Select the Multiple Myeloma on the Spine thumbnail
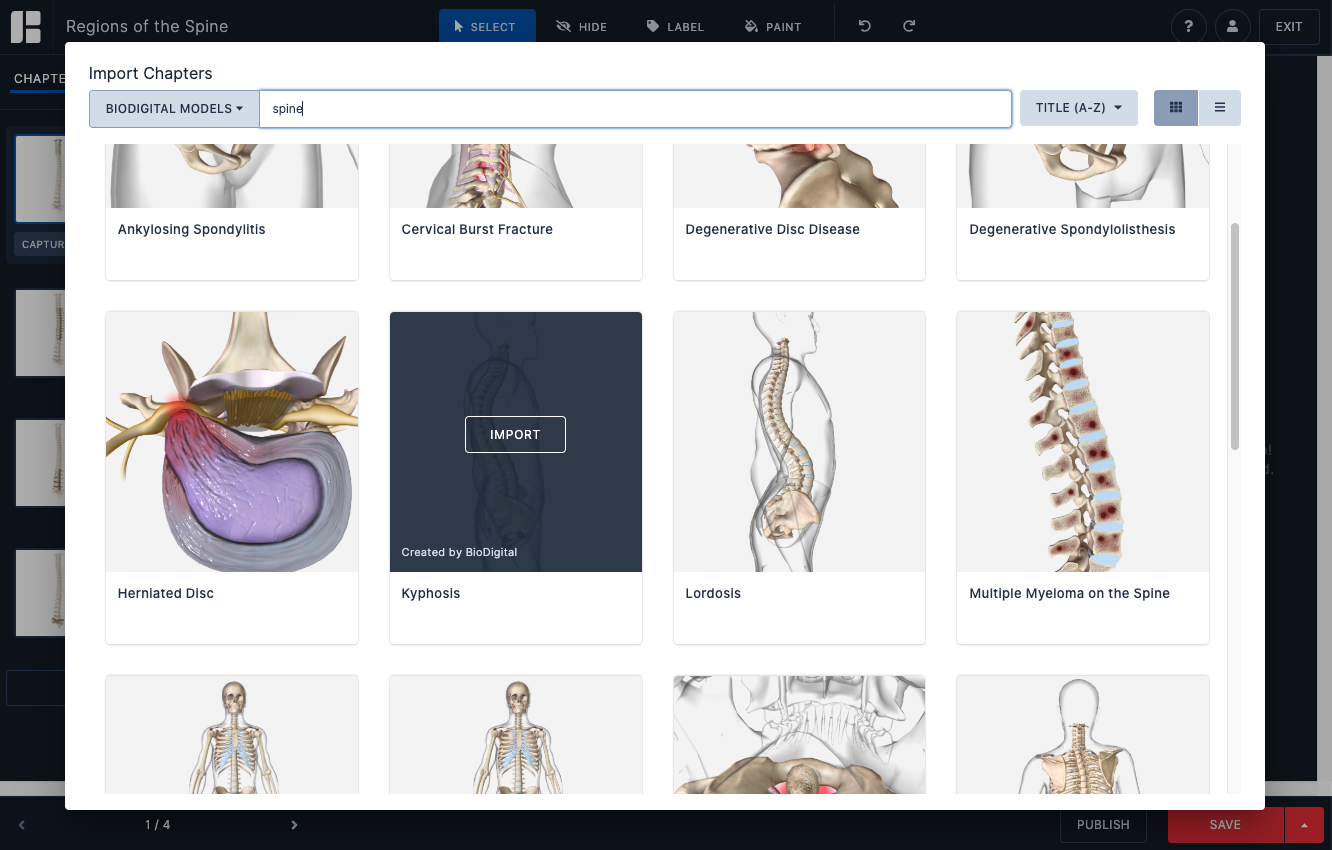The image size is (1332, 850). pyautogui.click(x=1083, y=442)
